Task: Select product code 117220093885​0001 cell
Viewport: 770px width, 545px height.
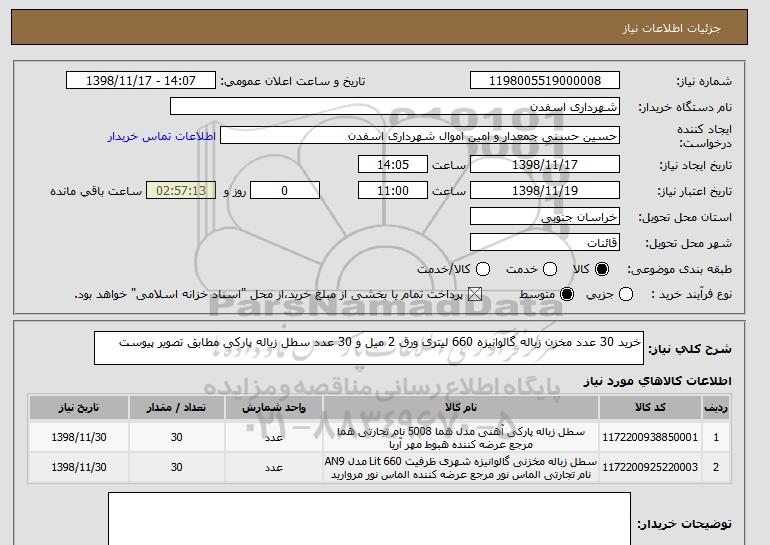Action: [x=650, y=437]
